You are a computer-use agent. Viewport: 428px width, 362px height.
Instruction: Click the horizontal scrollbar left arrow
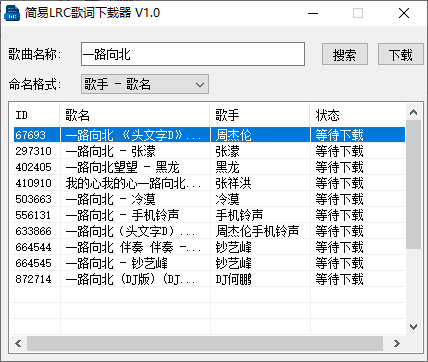18,343
